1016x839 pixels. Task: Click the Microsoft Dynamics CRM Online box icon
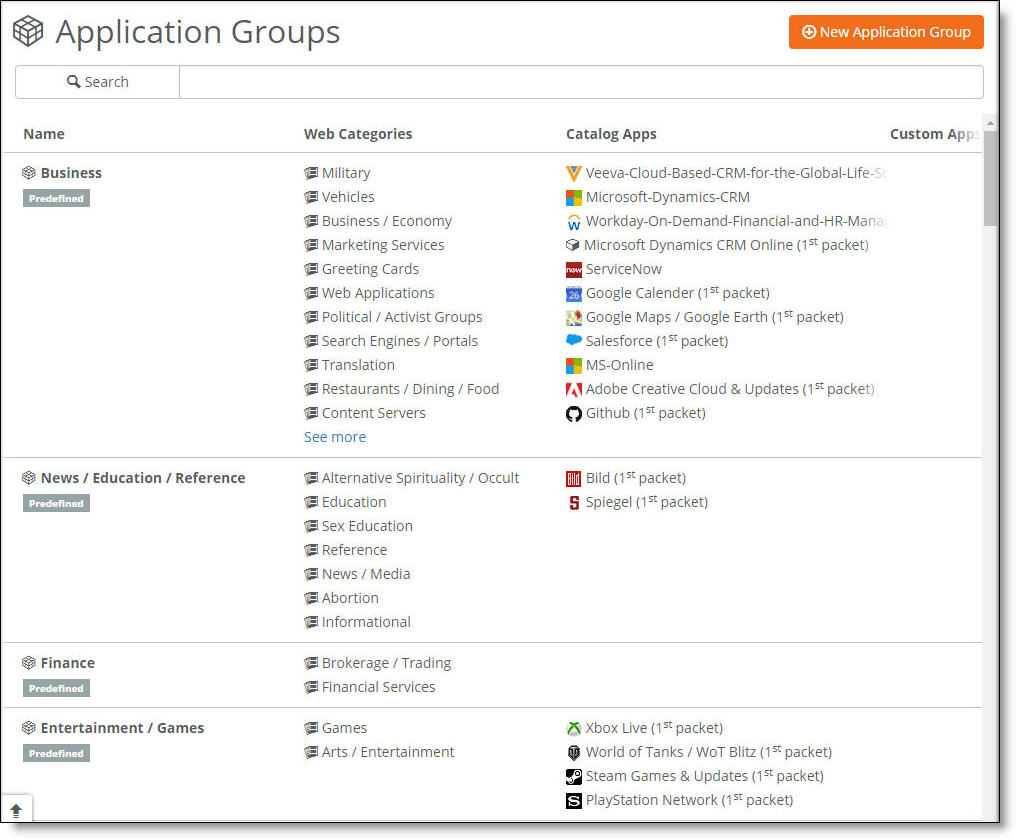572,245
